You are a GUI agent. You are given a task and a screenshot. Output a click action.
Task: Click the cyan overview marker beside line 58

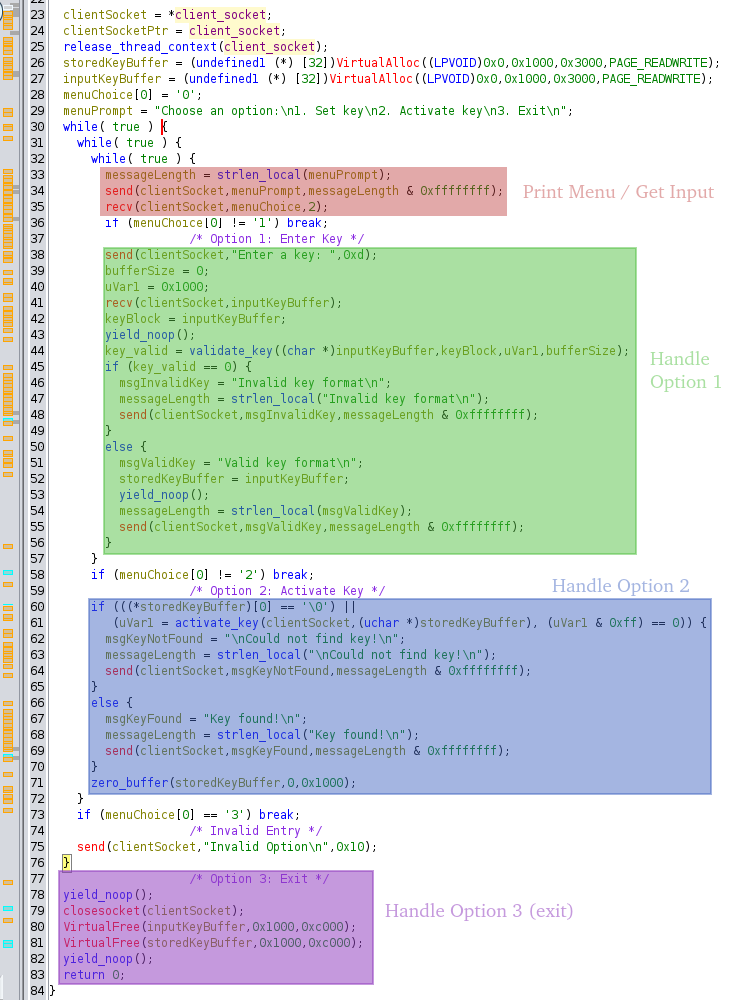click(8, 573)
